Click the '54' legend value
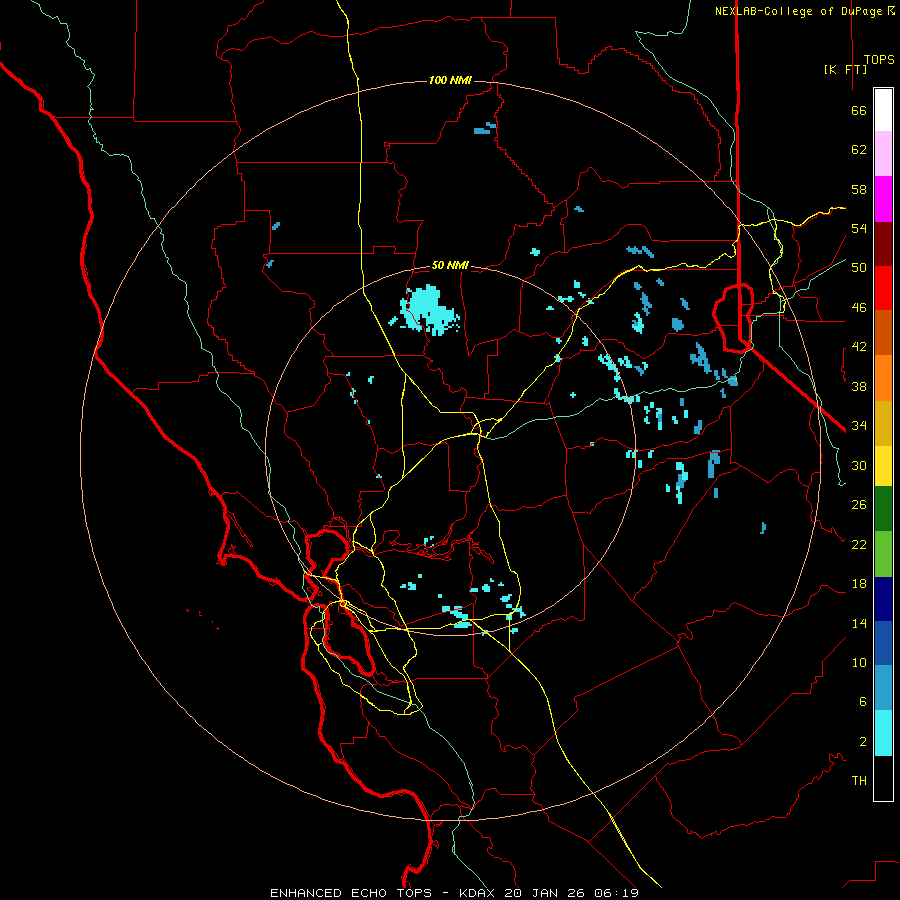The height and width of the screenshot is (900, 900). (859, 228)
